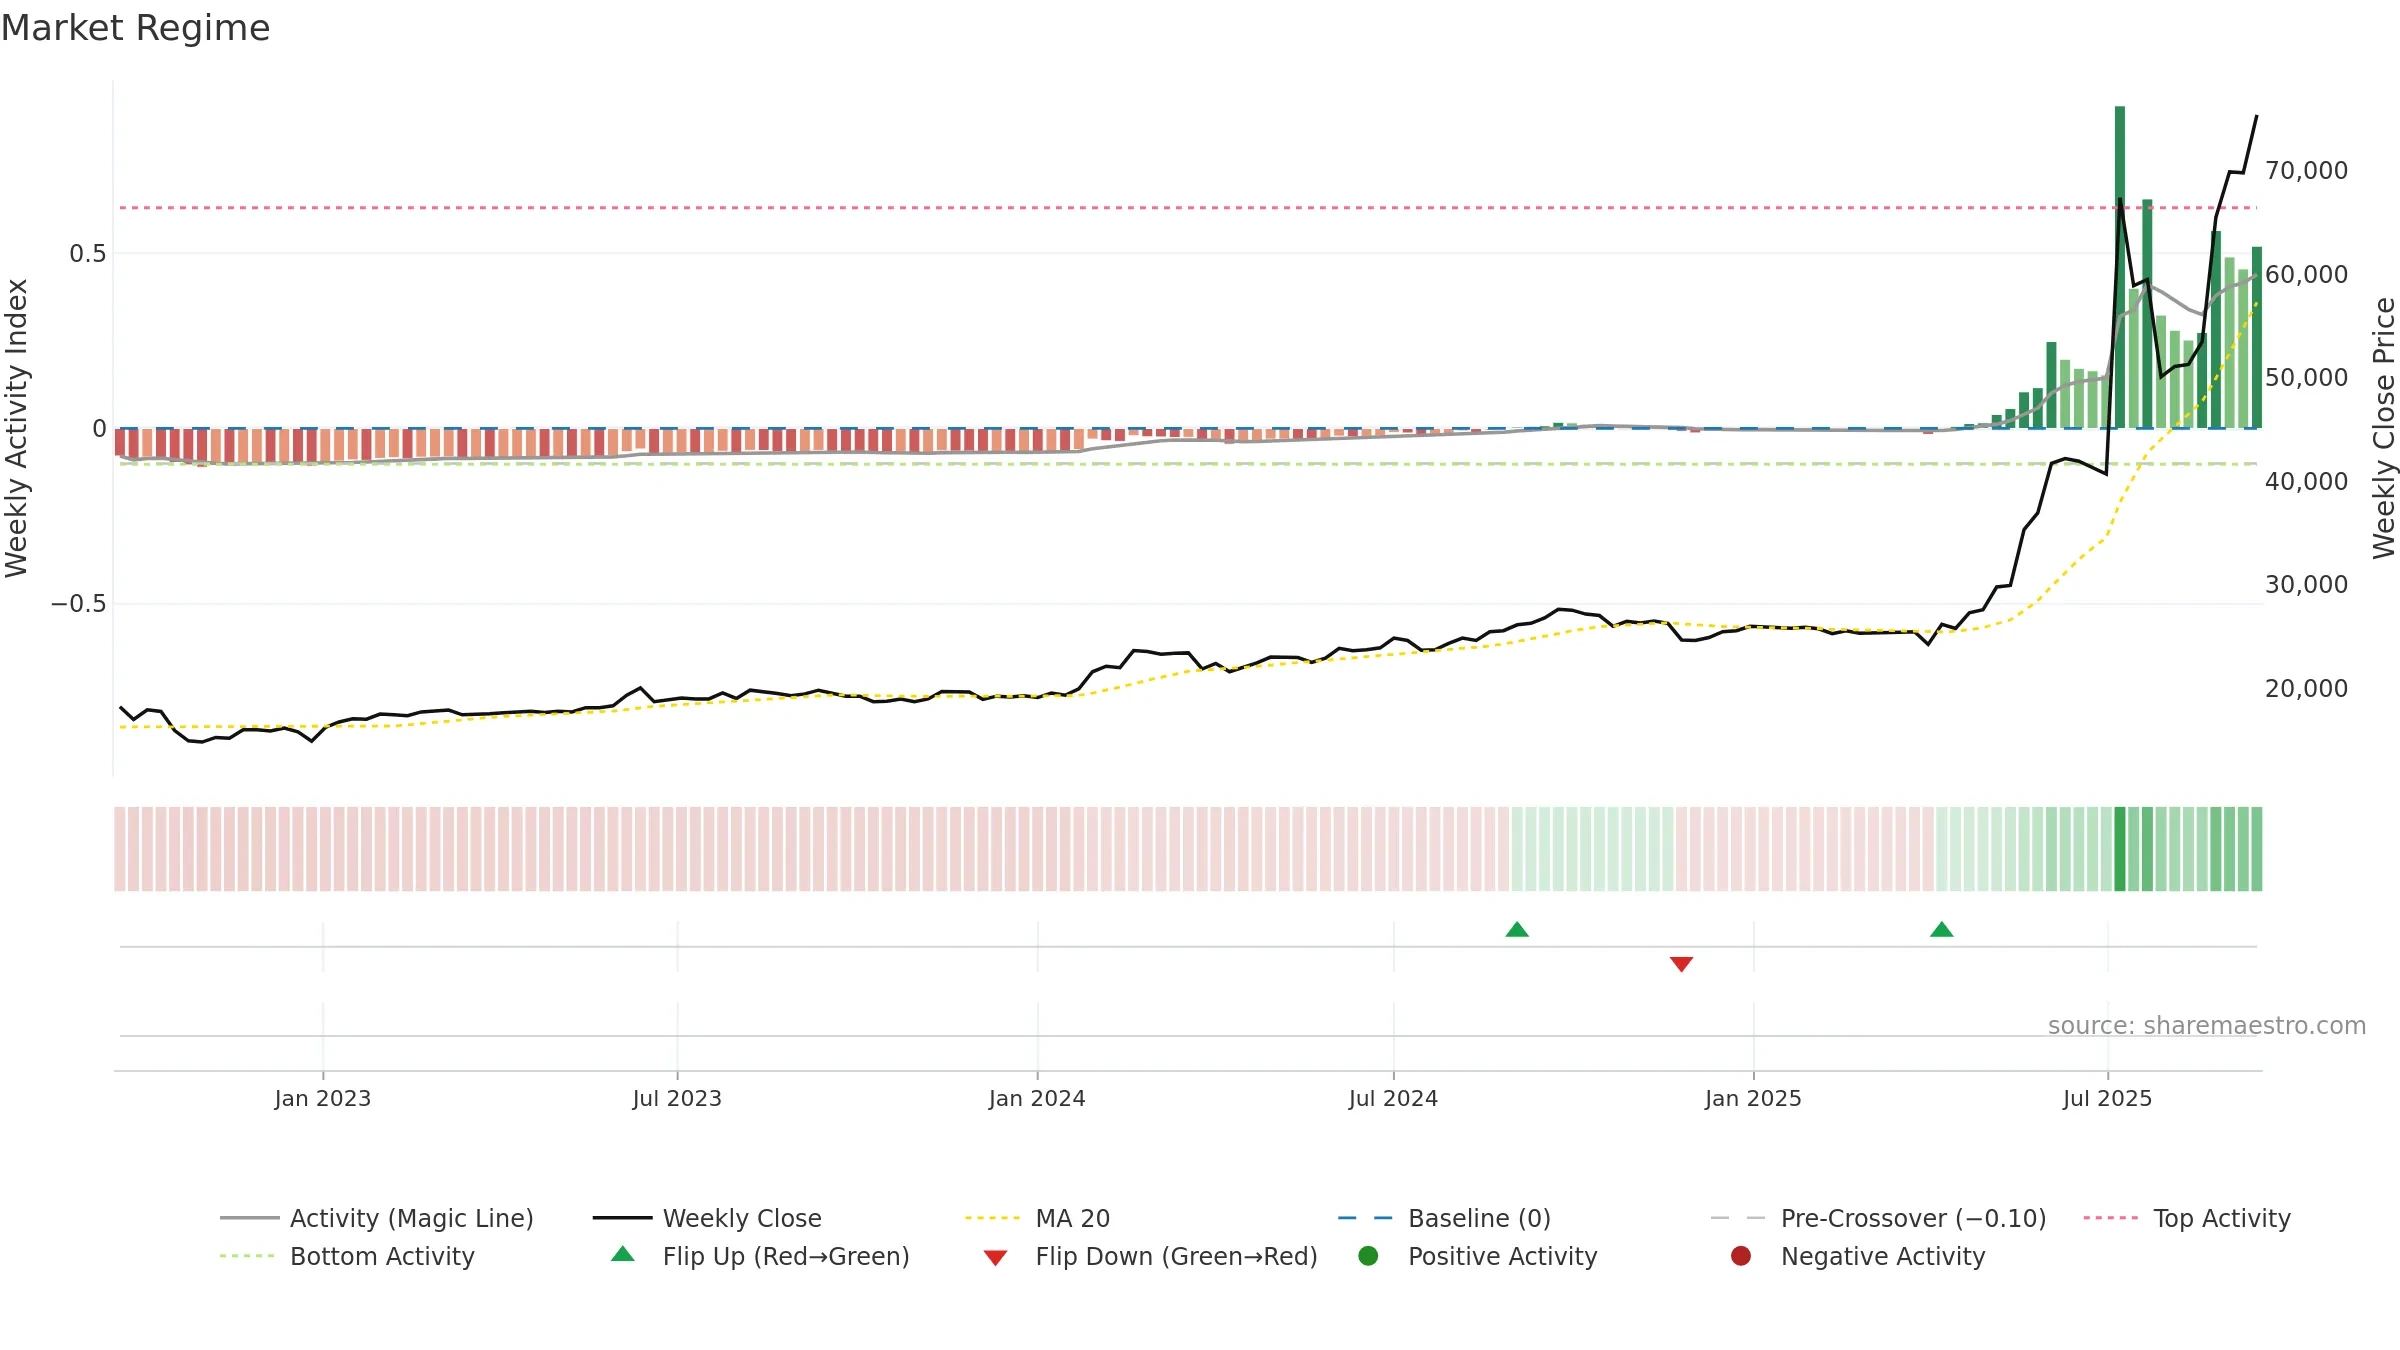Click the −0.5 activity index axis label

[x=78, y=604]
